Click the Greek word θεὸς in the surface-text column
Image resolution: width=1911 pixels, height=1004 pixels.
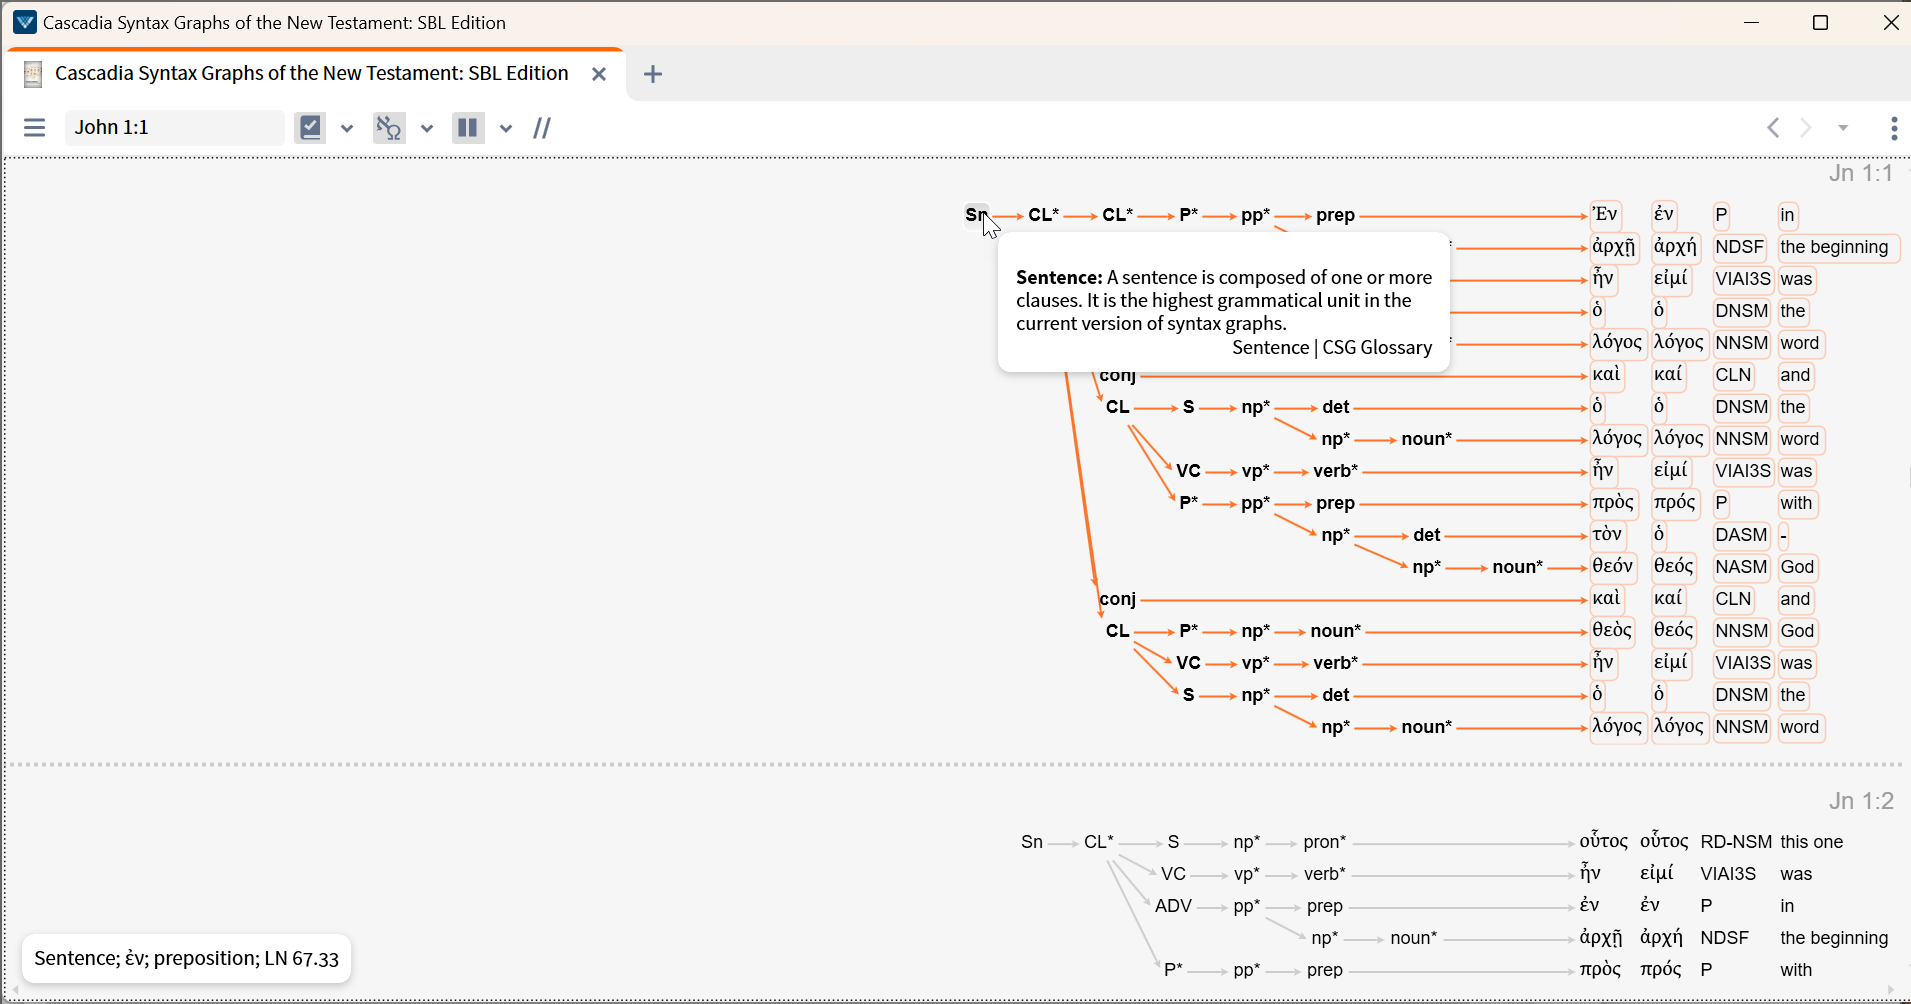click(1612, 631)
